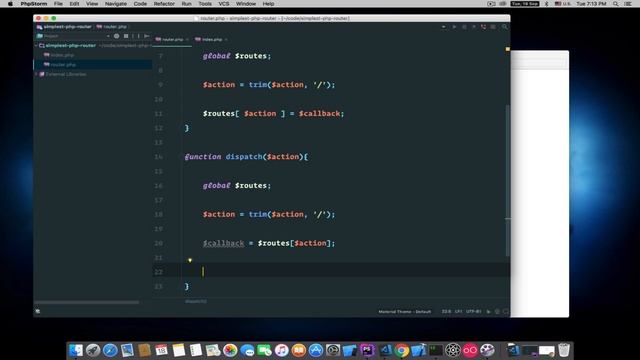The width and height of the screenshot is (640, 360).
Task: Close the index.php editor tab
Action: [226, 40]
